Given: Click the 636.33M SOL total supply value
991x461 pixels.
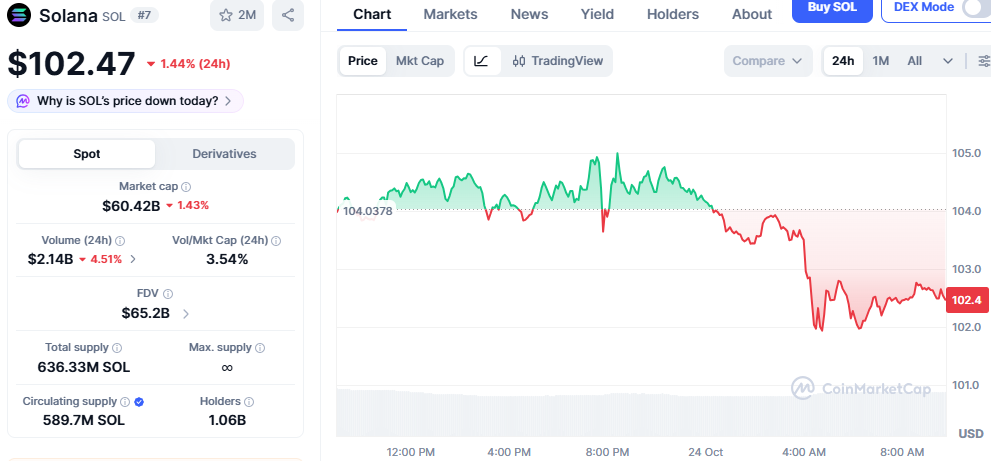Looking at the screenshot, I should click(x=83, y=367).
